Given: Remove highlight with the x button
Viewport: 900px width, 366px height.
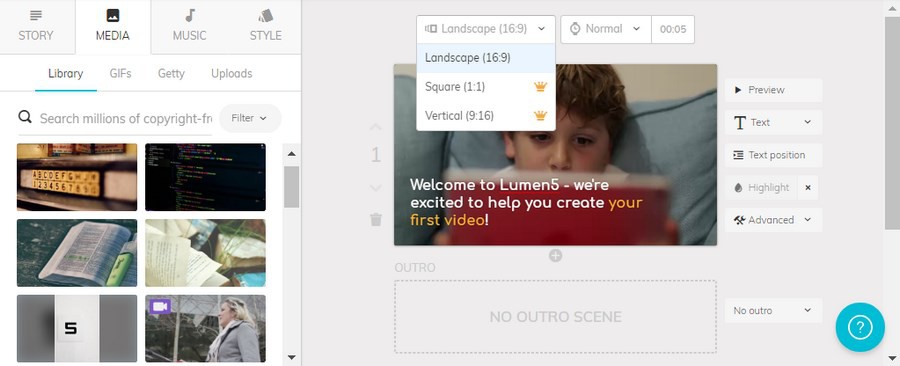Looking at the screenshot, I should [x=808, y=188].
